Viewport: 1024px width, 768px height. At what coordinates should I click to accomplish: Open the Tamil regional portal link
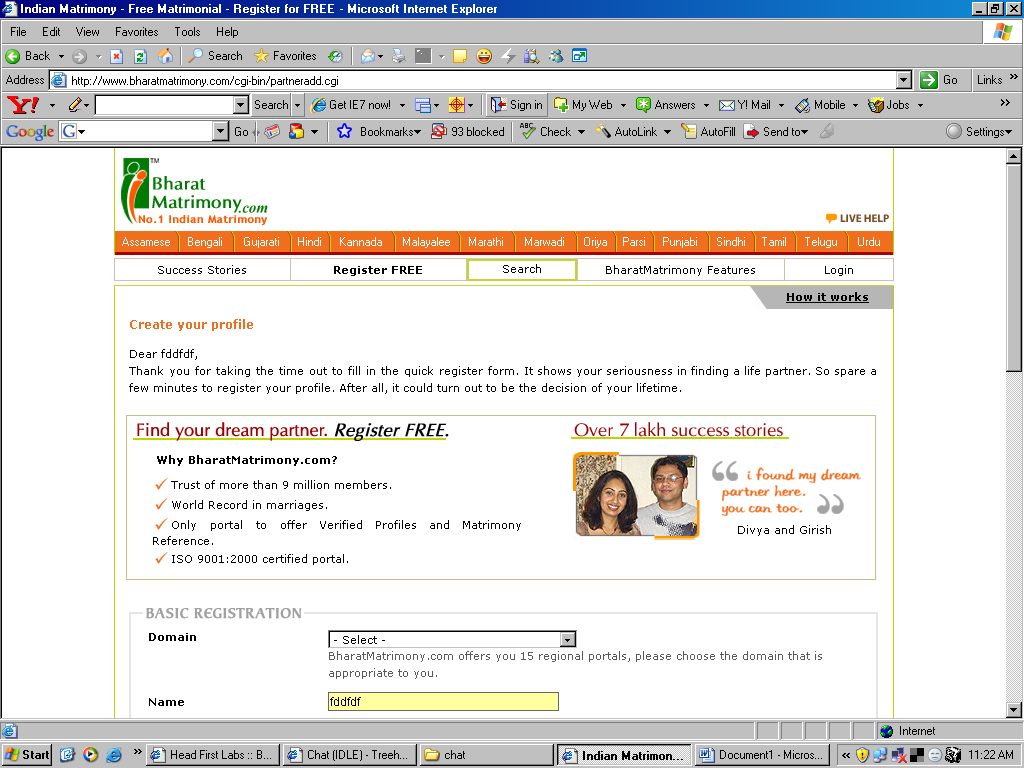(774, 242)
